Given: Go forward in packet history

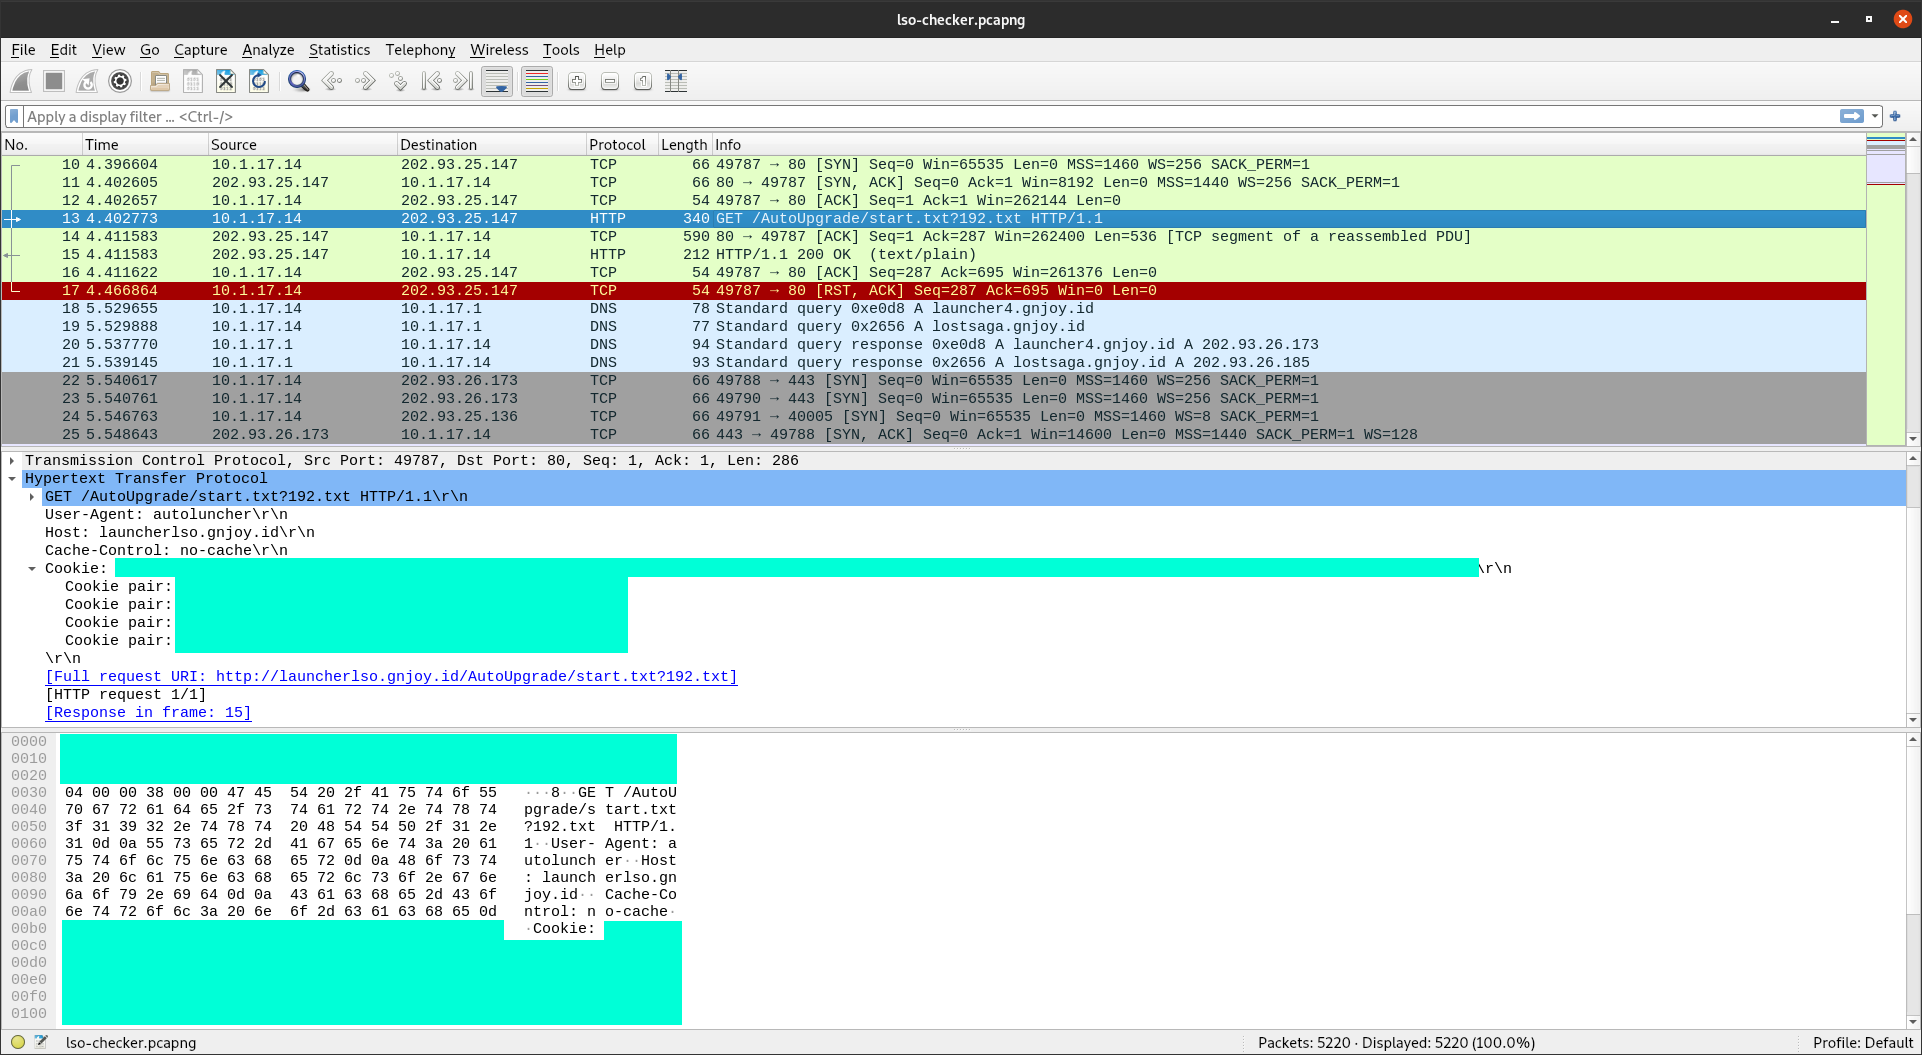Looking at the screenshot, I should click(x=365, y=82).
